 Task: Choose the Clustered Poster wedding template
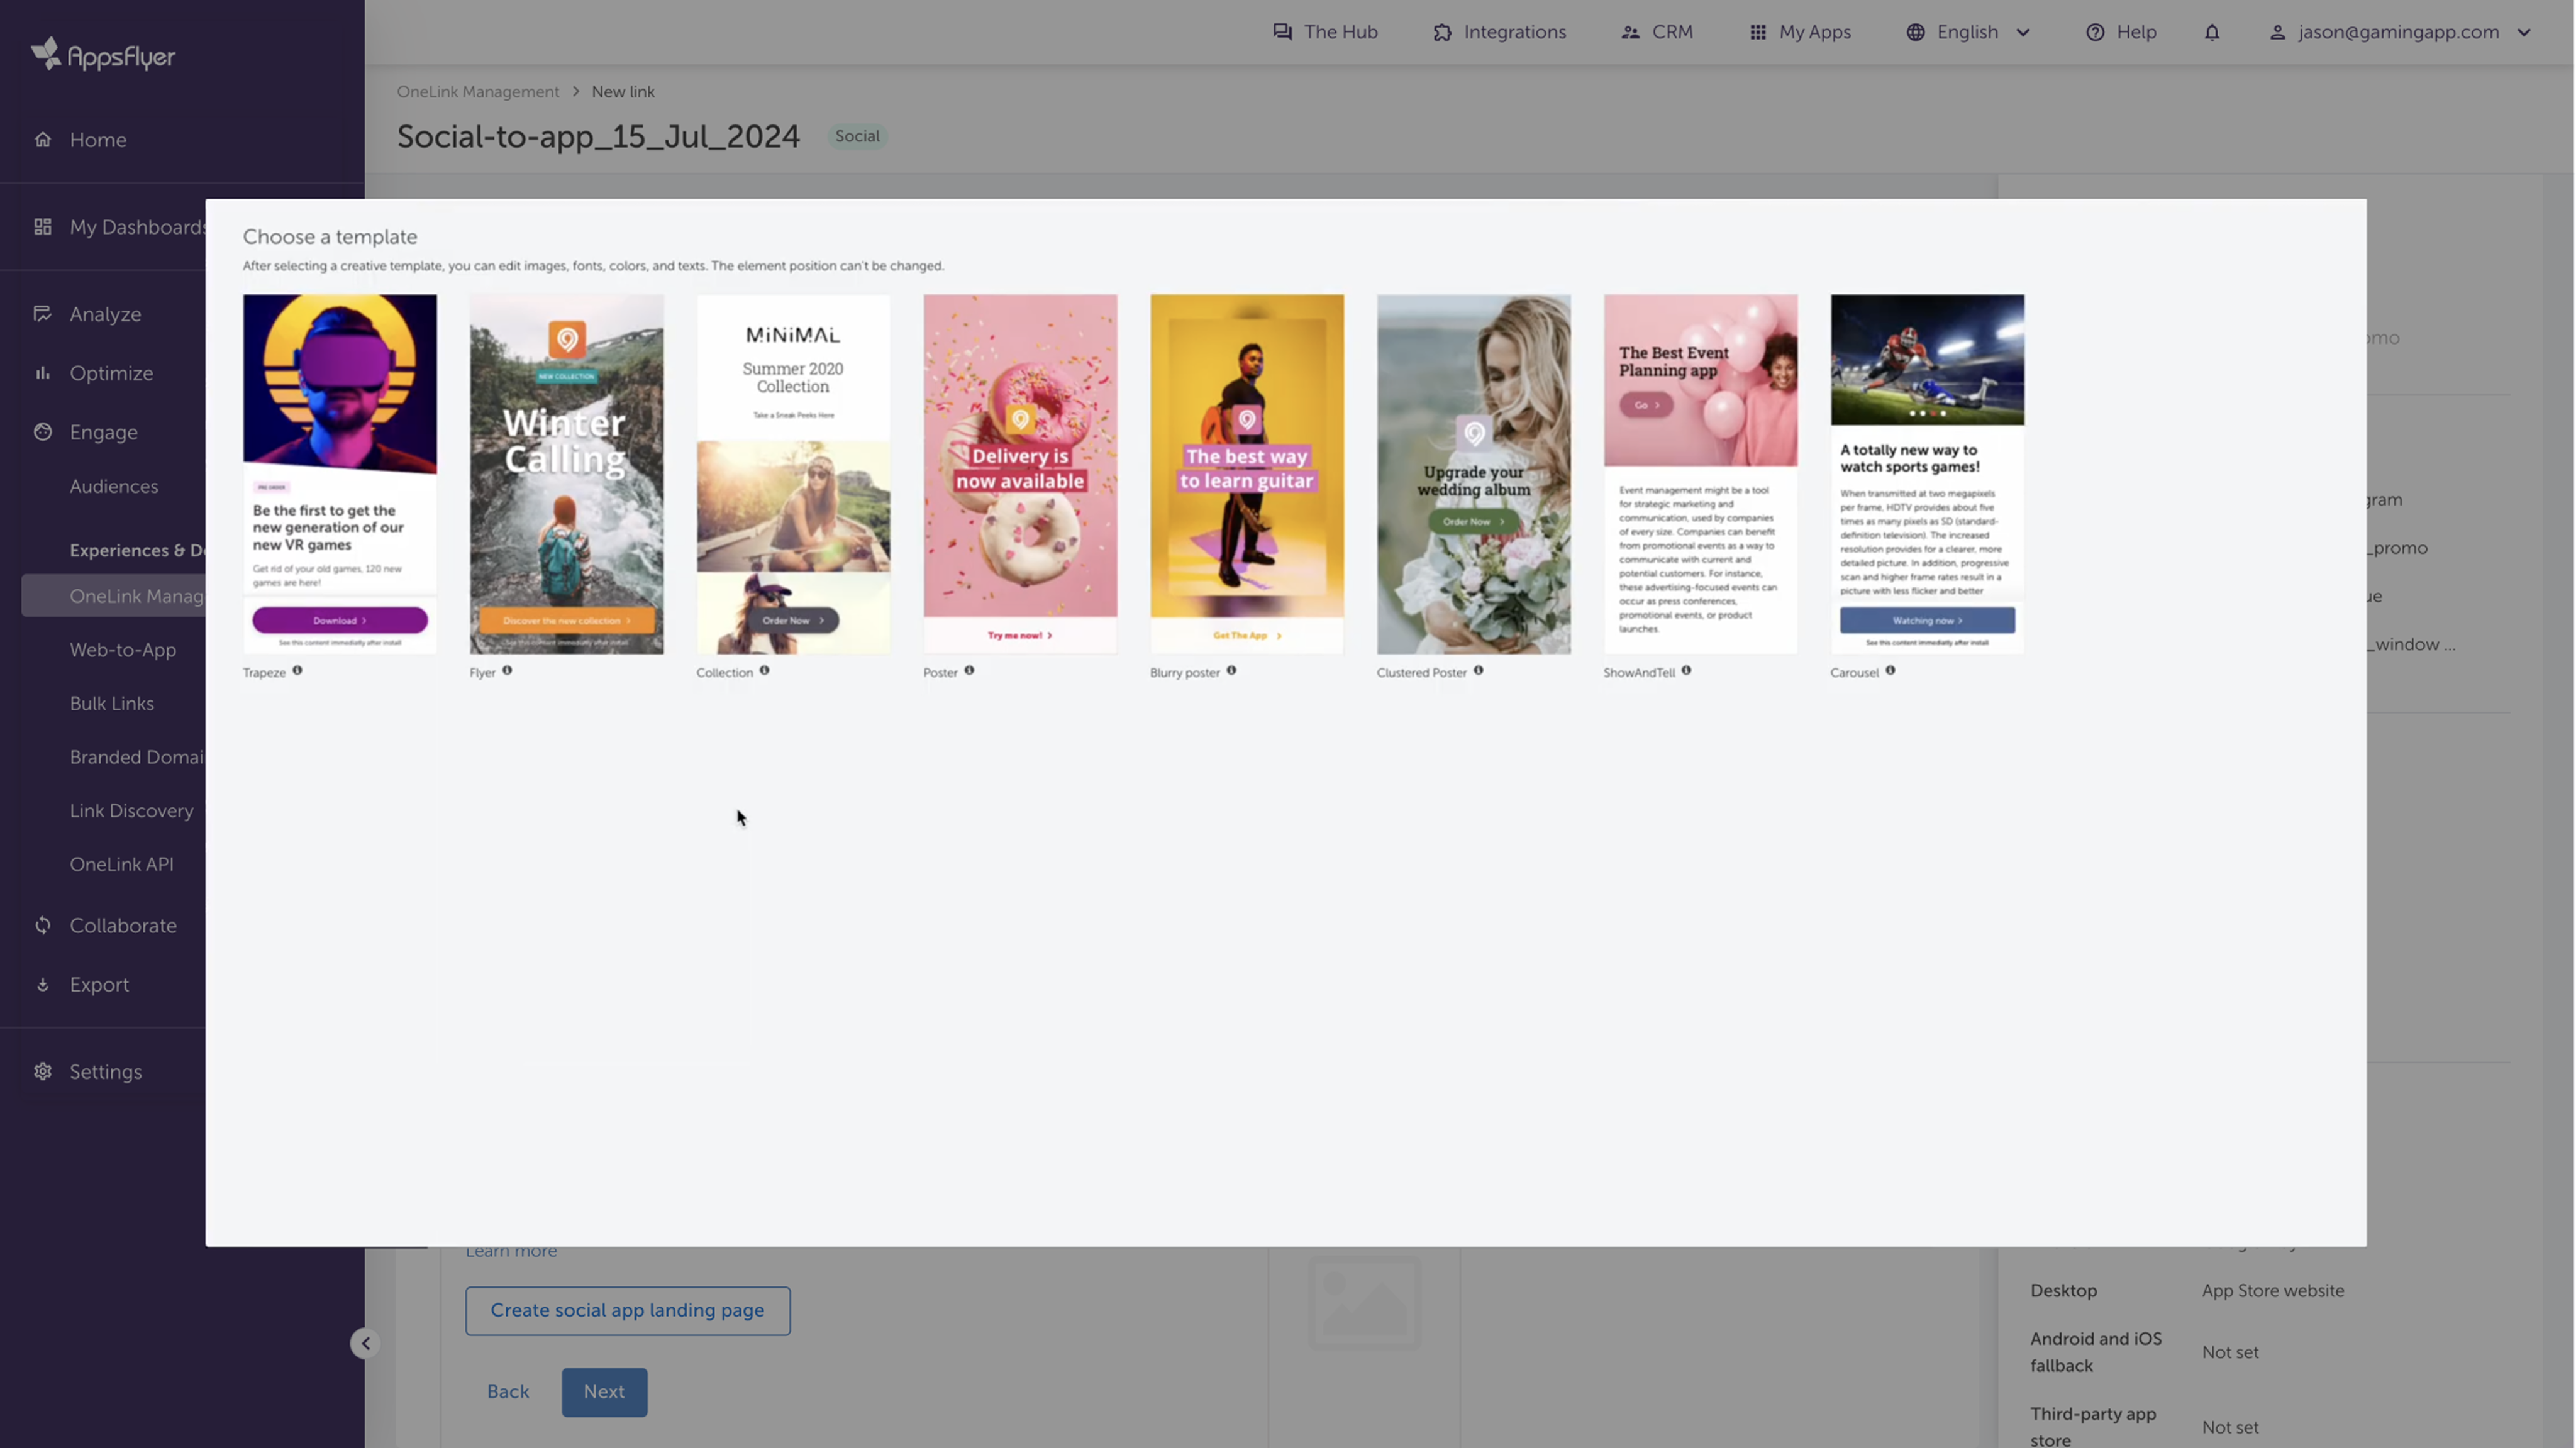(x=1473, y=473)
